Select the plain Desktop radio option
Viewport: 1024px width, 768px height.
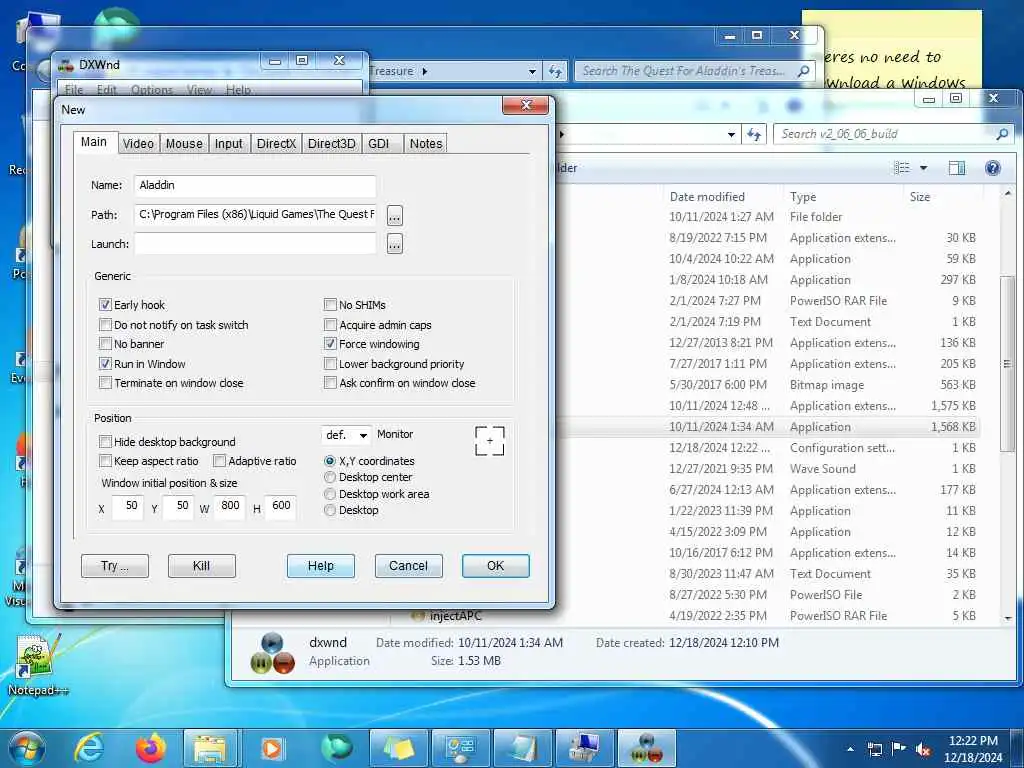(x=330, y=510)
